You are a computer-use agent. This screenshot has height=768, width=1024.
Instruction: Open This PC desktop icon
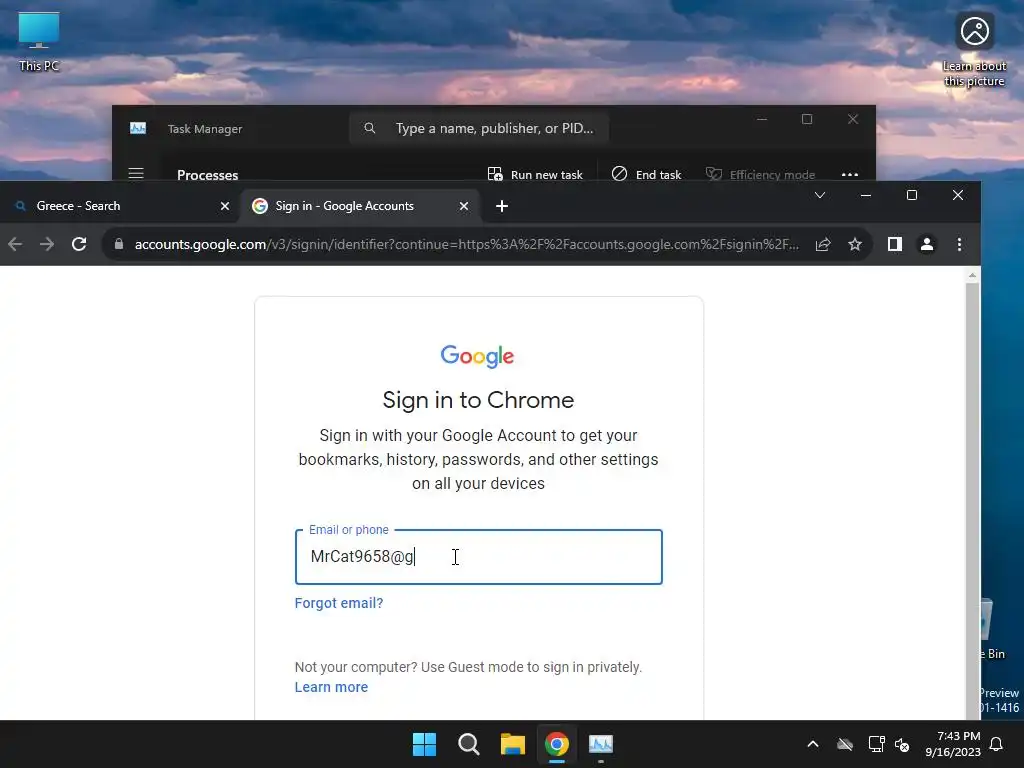click(x=39, y=42)
